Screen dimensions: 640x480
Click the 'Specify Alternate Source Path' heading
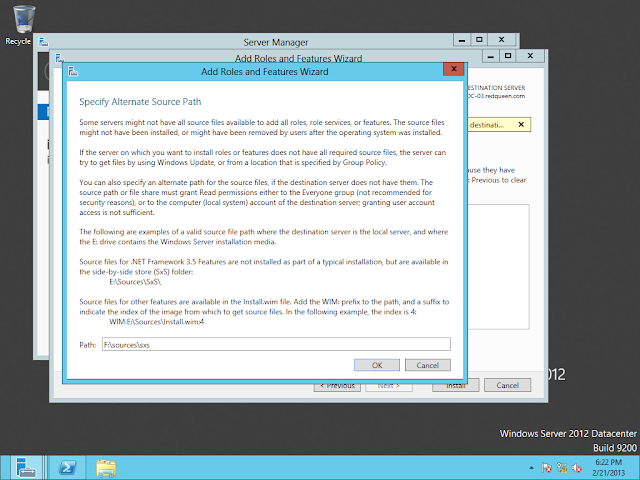tap(140, 102)
